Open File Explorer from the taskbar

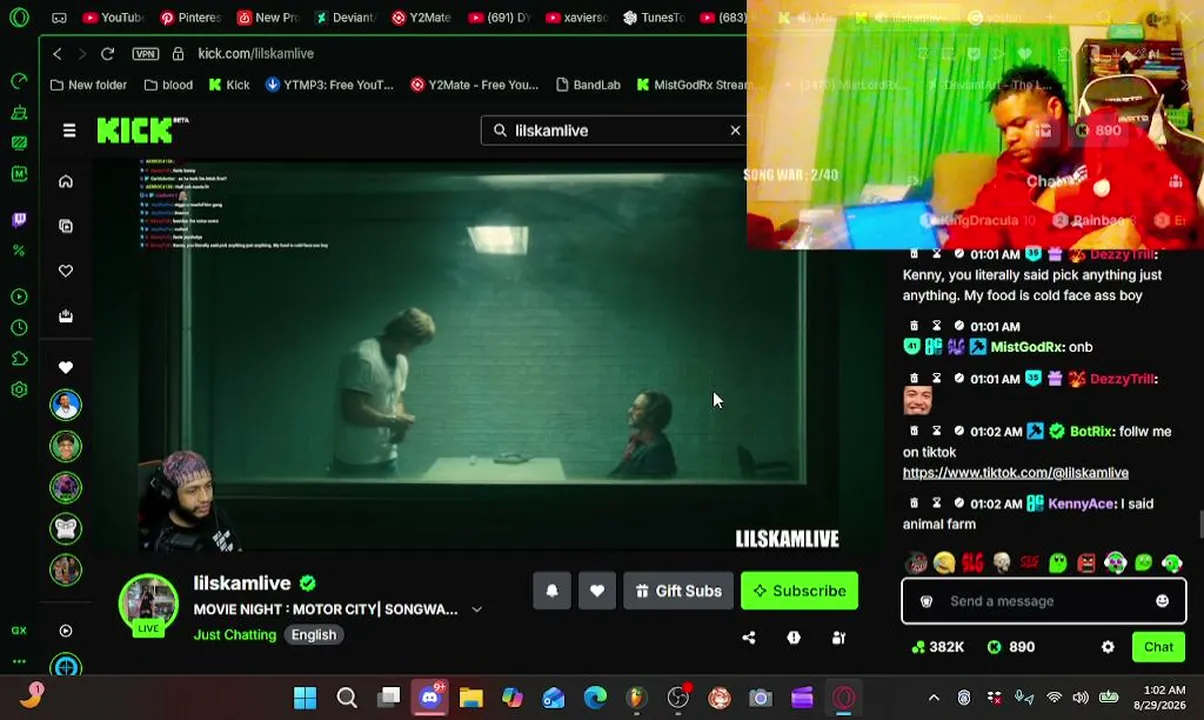tap(471, 697)
